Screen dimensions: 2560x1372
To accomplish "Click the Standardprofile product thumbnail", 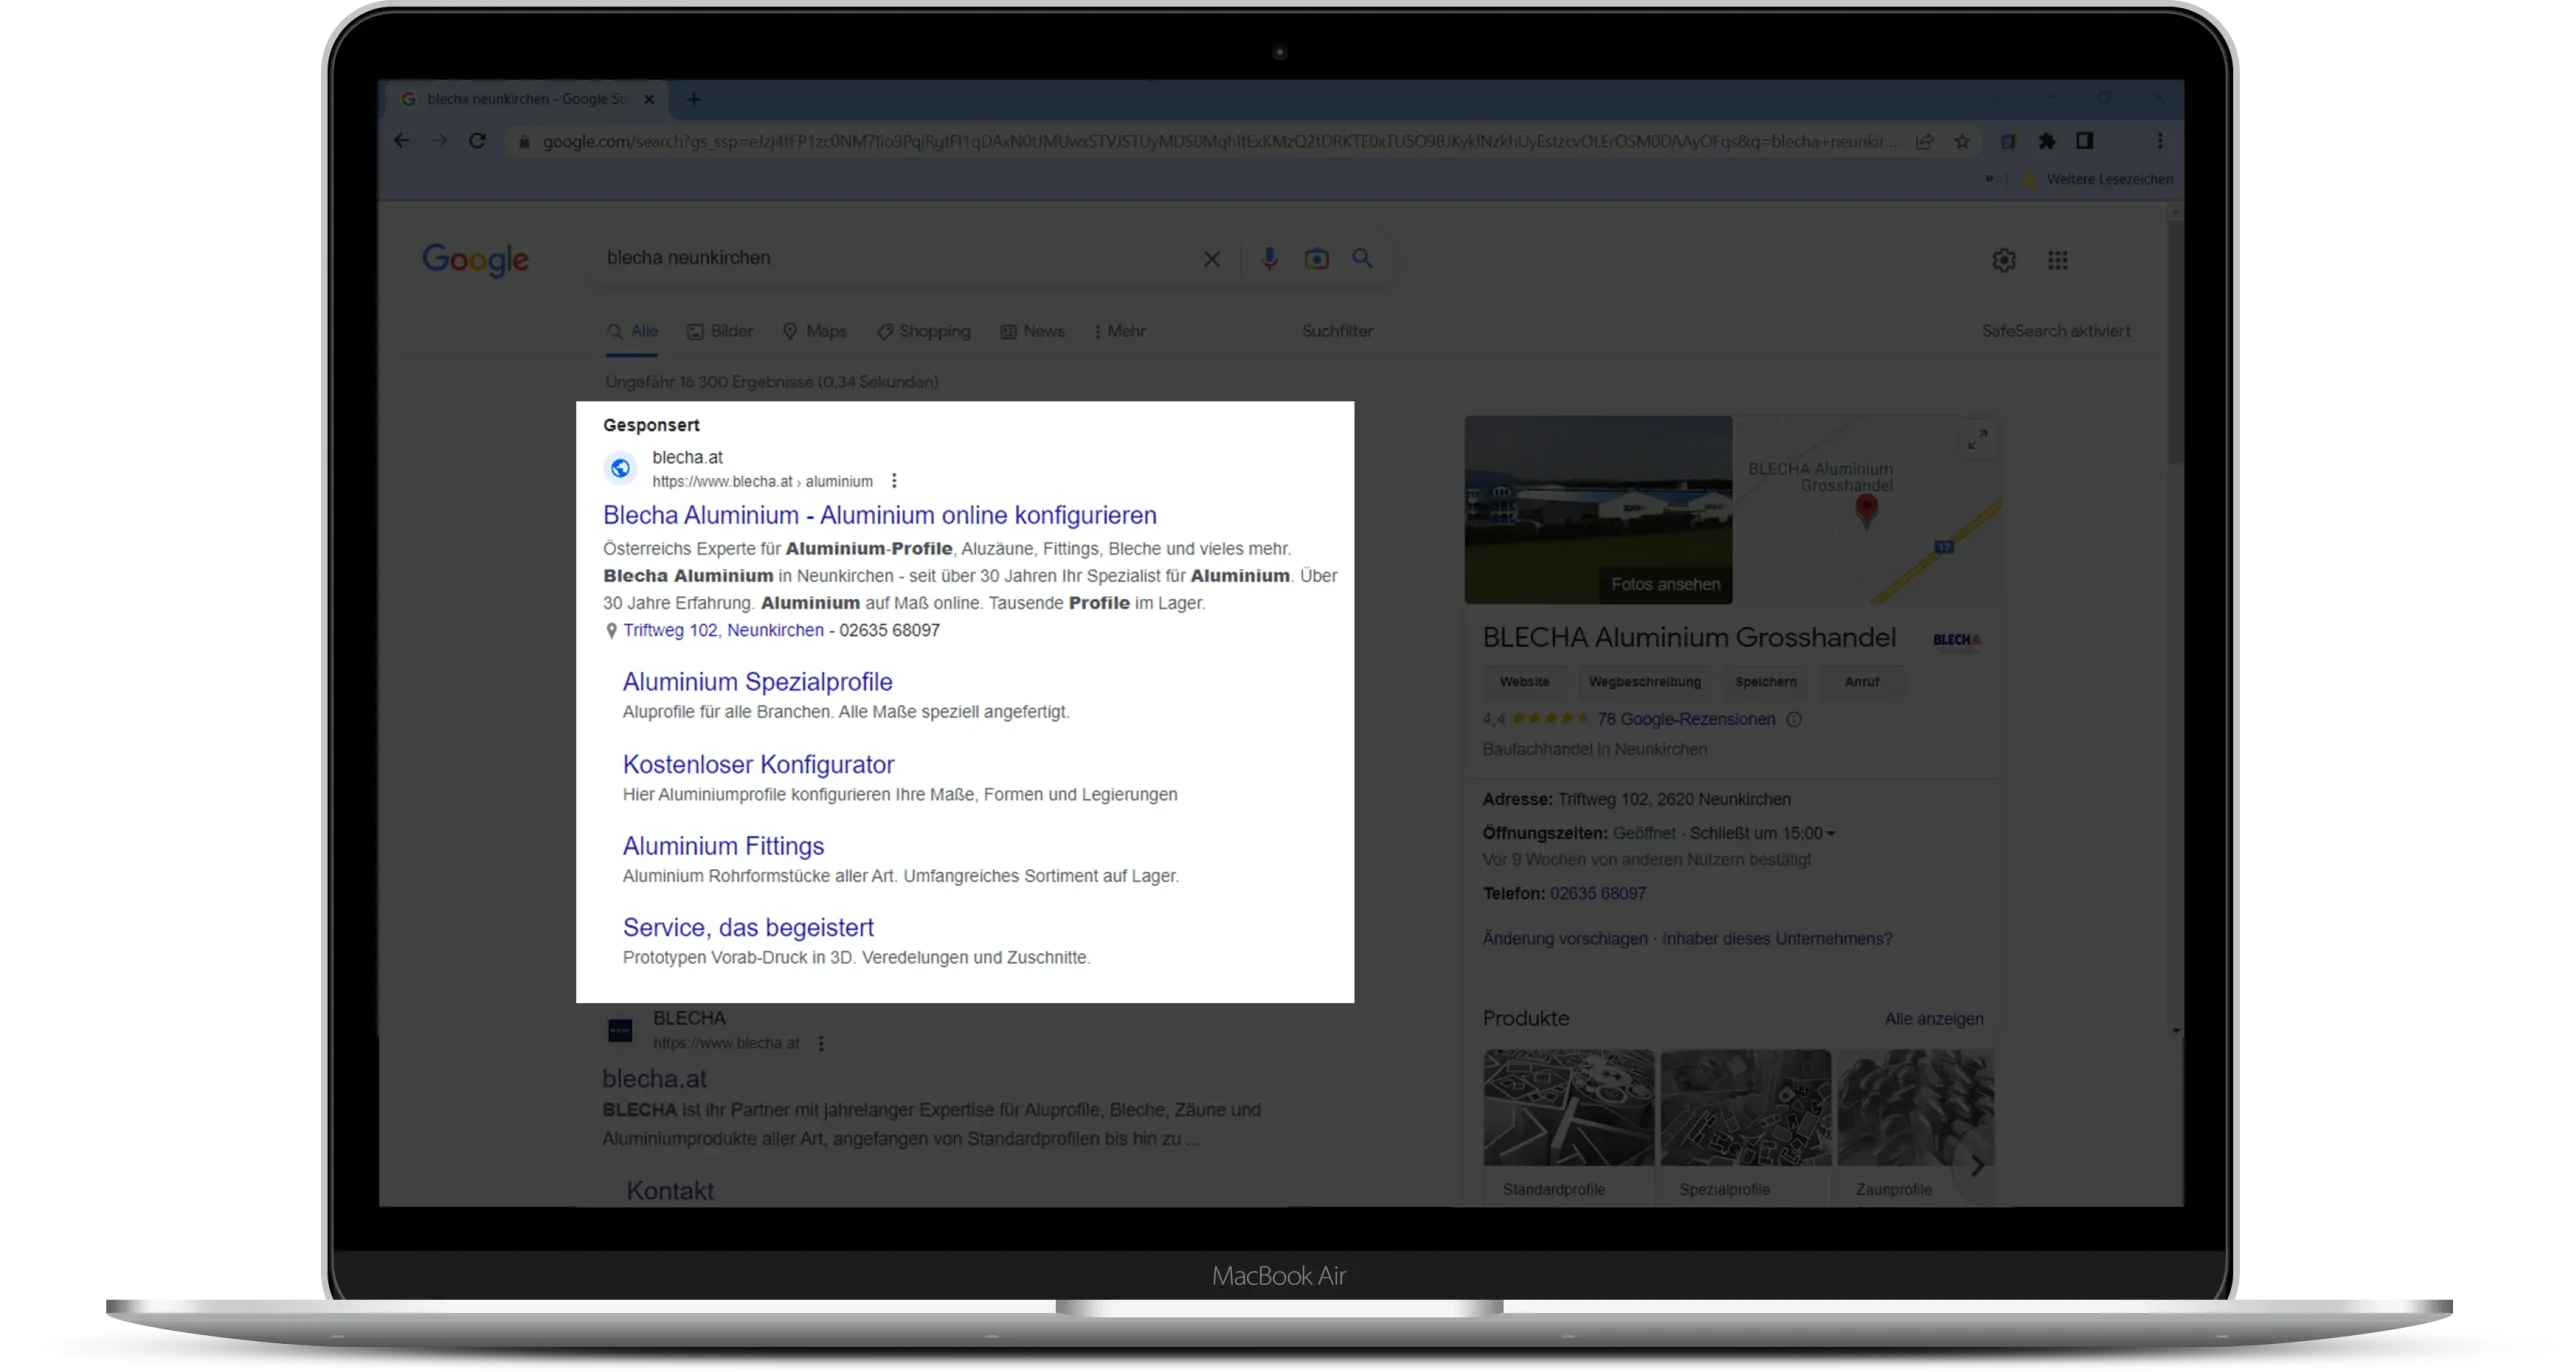I will 1567,1108.
